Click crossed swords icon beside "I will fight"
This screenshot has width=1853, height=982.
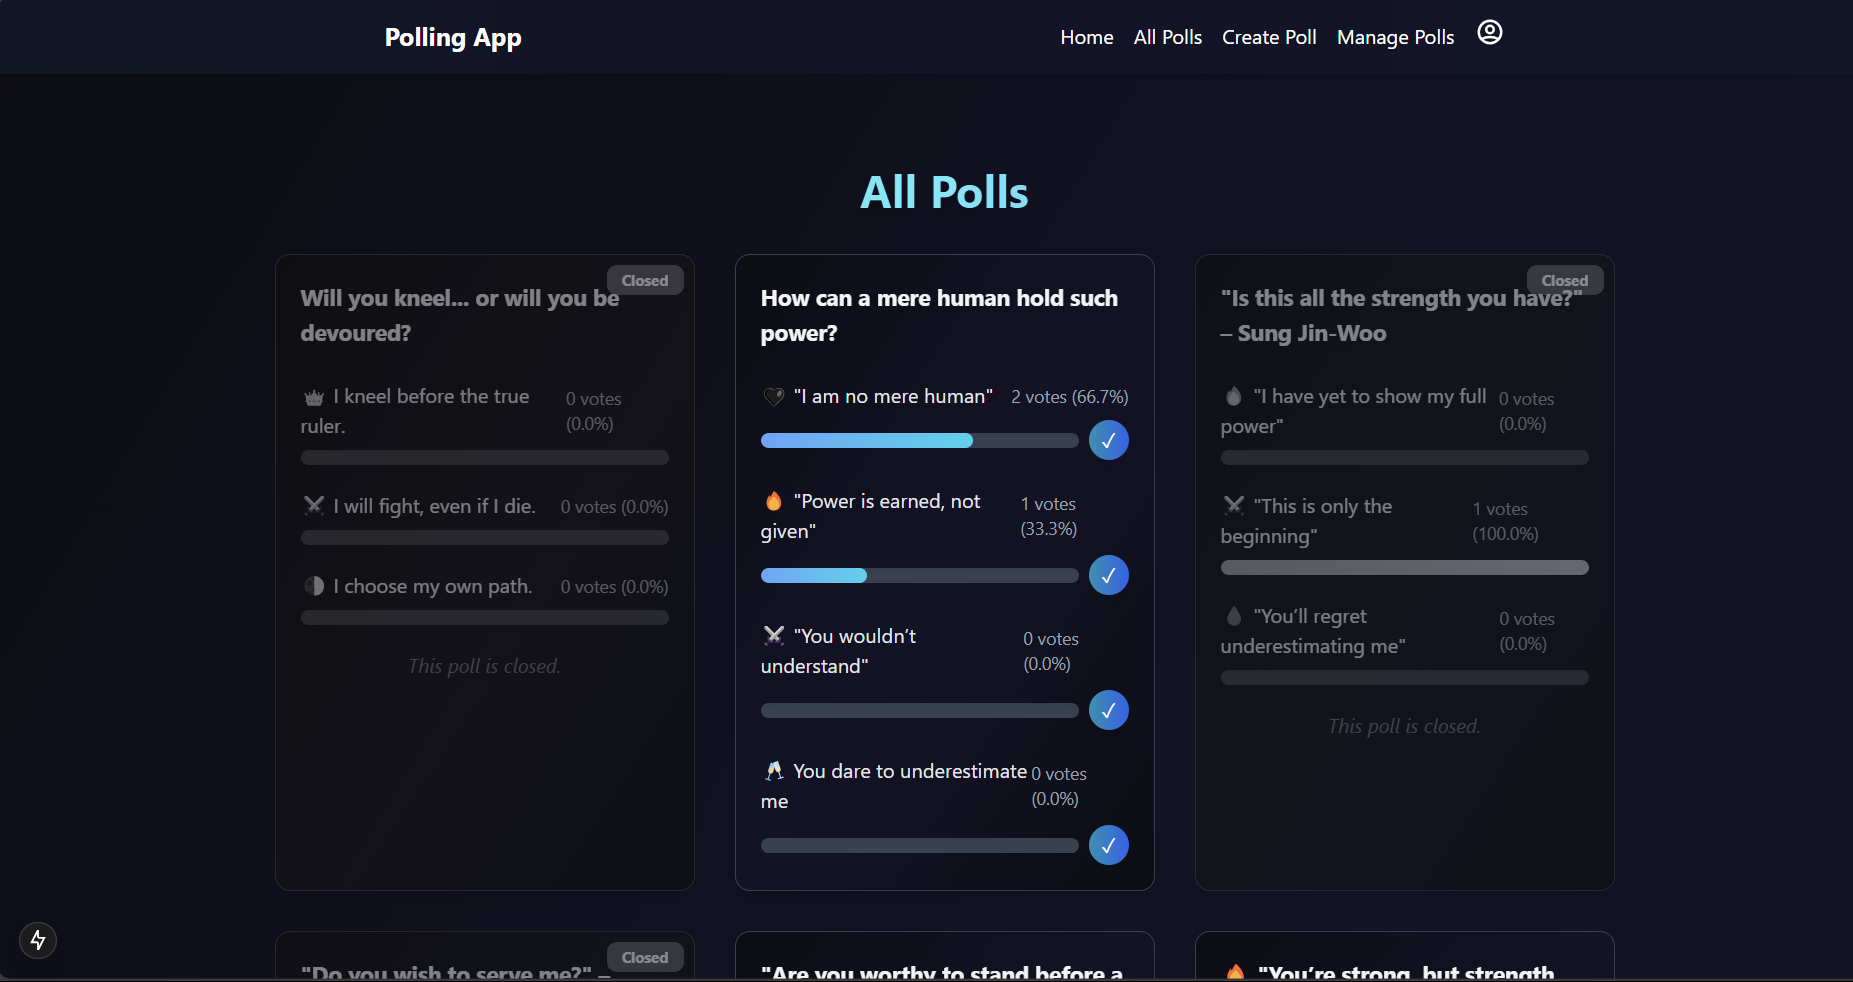(314, 506)
